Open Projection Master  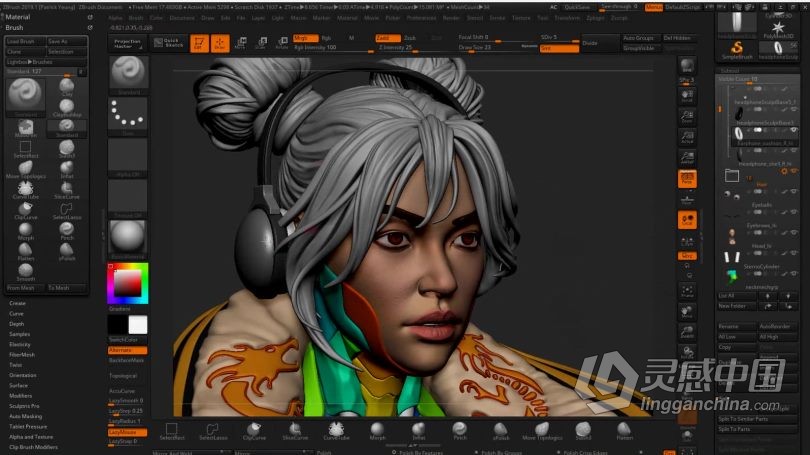point(127,43)
